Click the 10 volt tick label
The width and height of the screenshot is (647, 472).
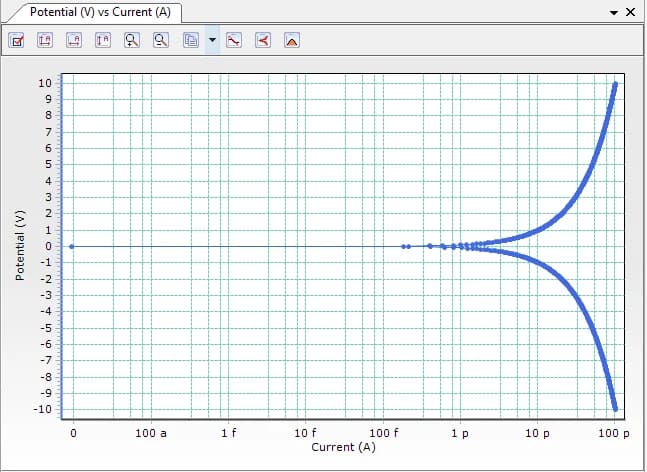45,83
